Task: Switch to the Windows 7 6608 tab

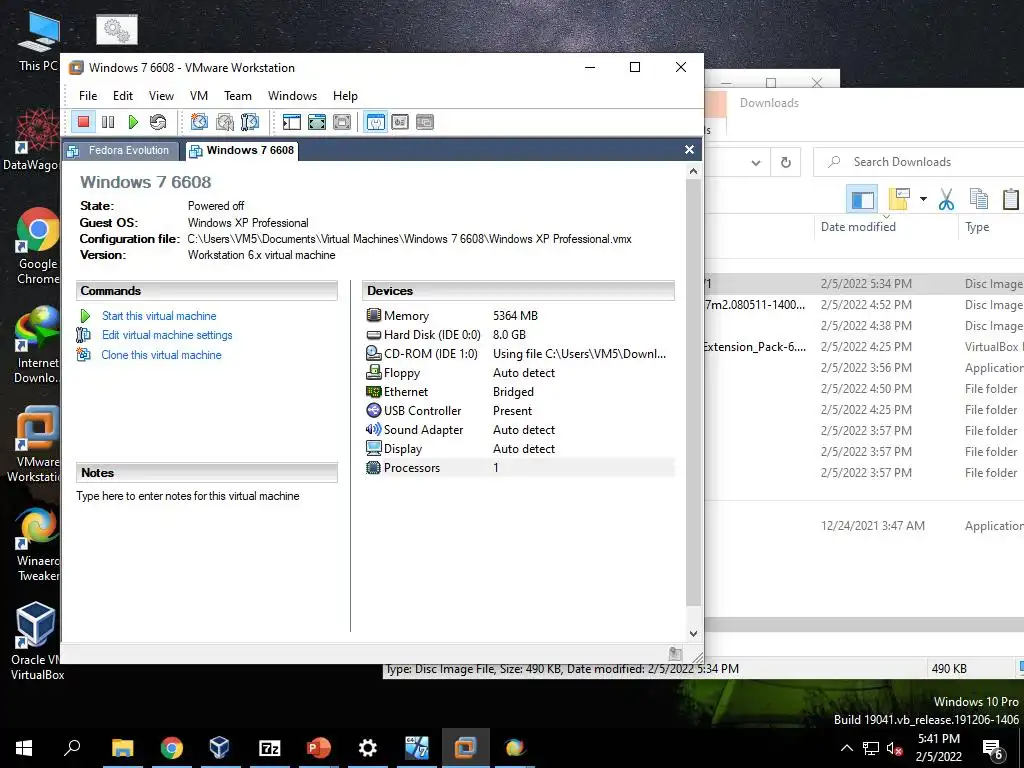Action: pyautogui.click(x=242, y=150)
